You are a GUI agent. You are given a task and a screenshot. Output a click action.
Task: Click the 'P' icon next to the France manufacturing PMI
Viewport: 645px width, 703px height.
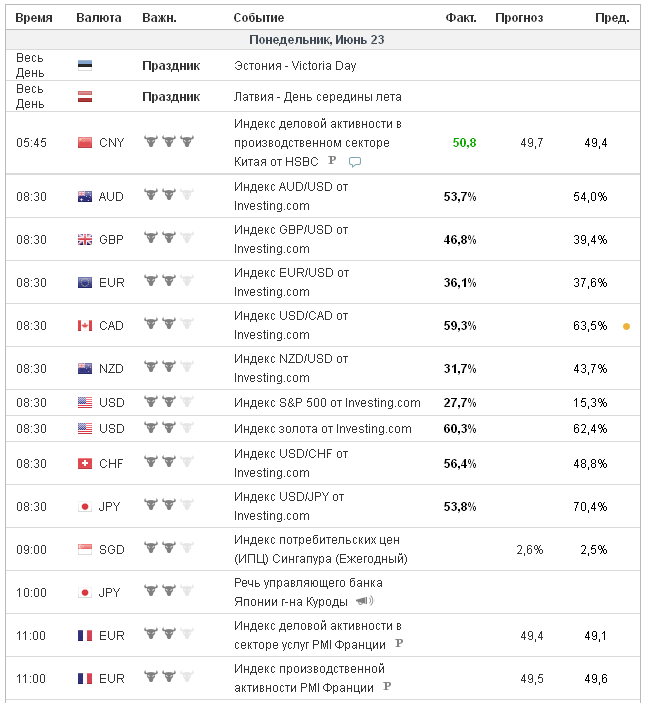387,687
